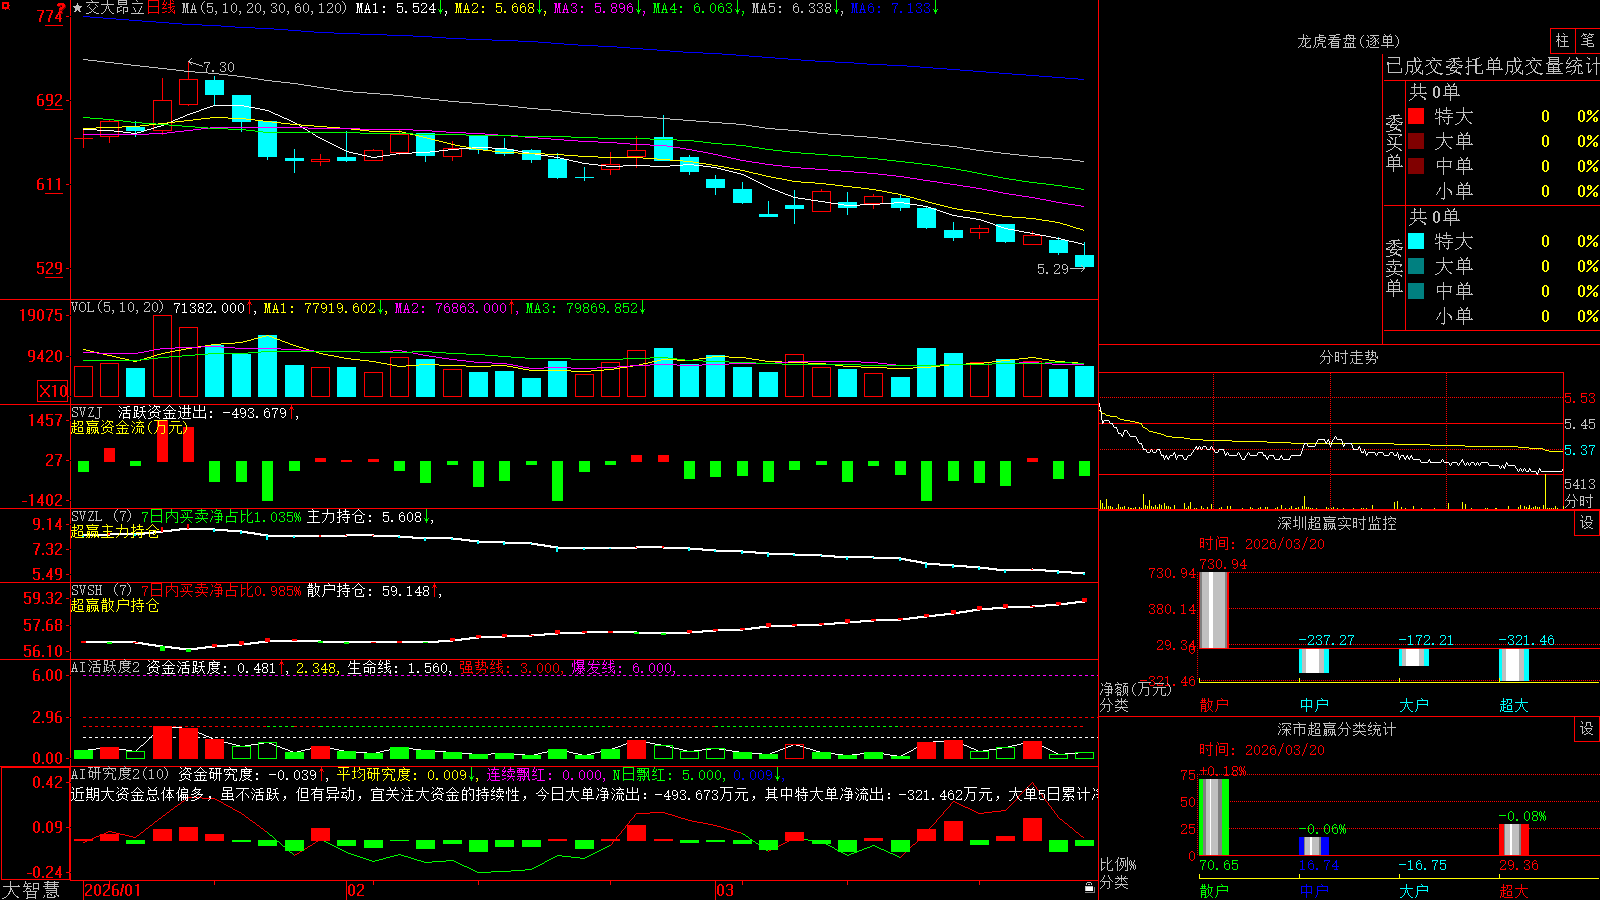
Task: Click the 5.29 low price annotation
Action: click(x=1053, y=269)
